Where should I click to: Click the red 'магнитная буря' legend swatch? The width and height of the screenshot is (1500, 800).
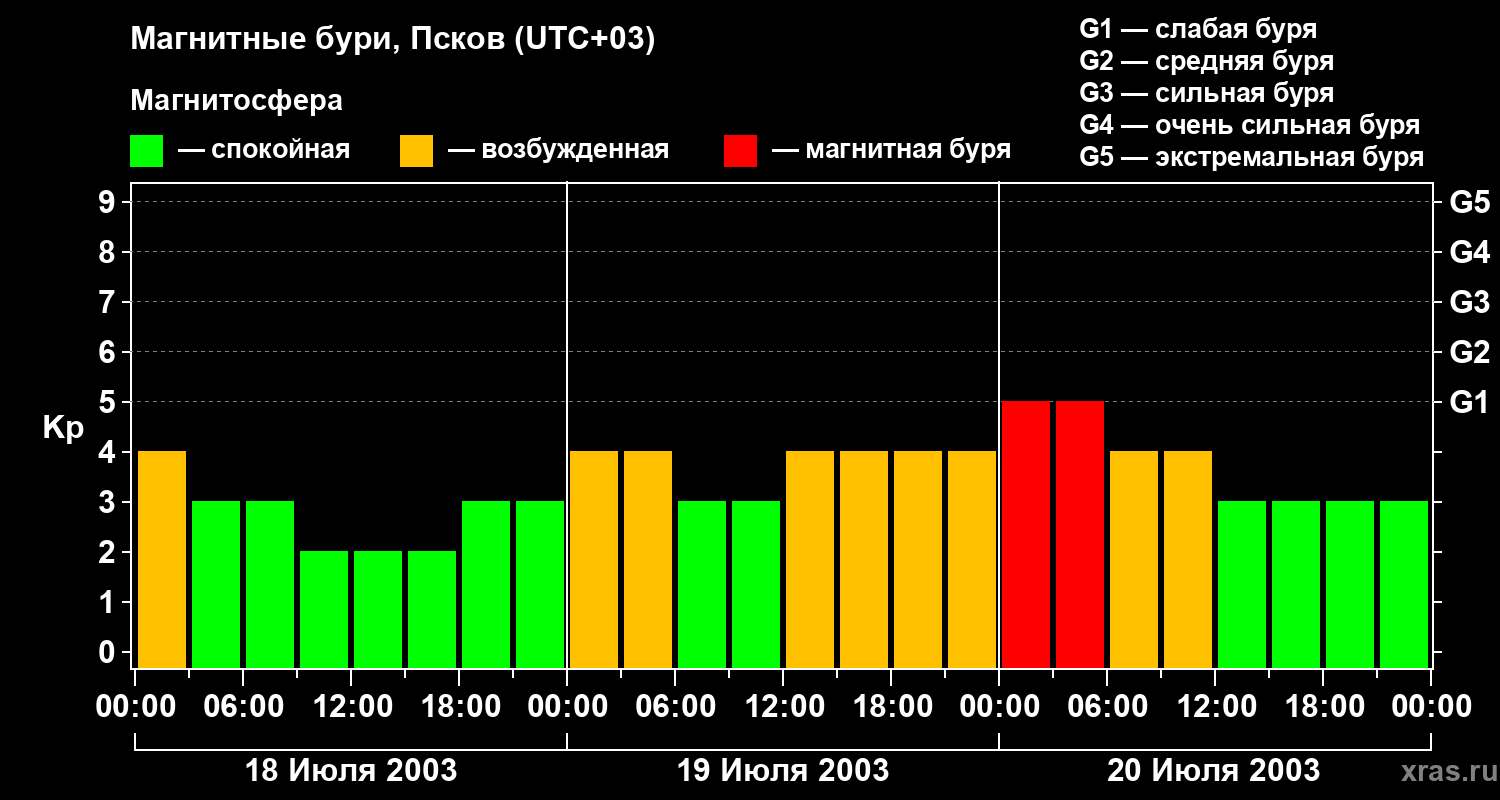coord(740,151)
